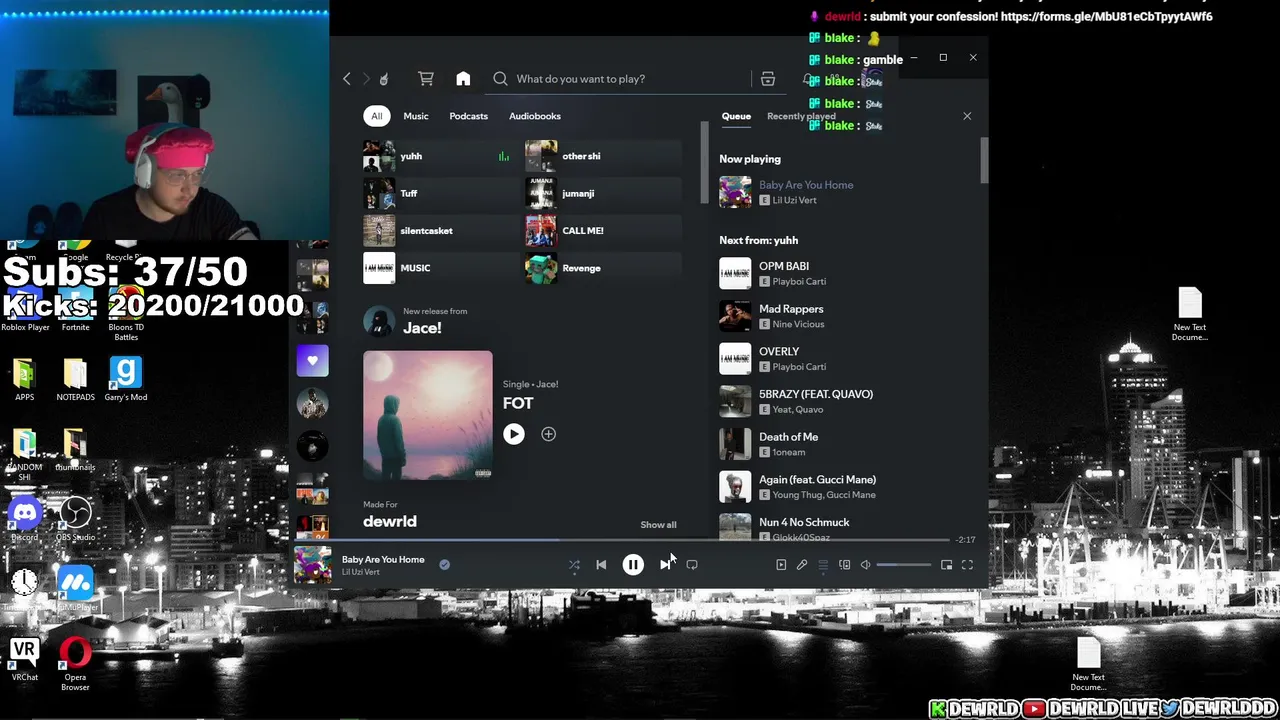Open VRChat desktop shortcut
Screen dimensions: 1280x720
pyautogui.click(x=25, y=661)
